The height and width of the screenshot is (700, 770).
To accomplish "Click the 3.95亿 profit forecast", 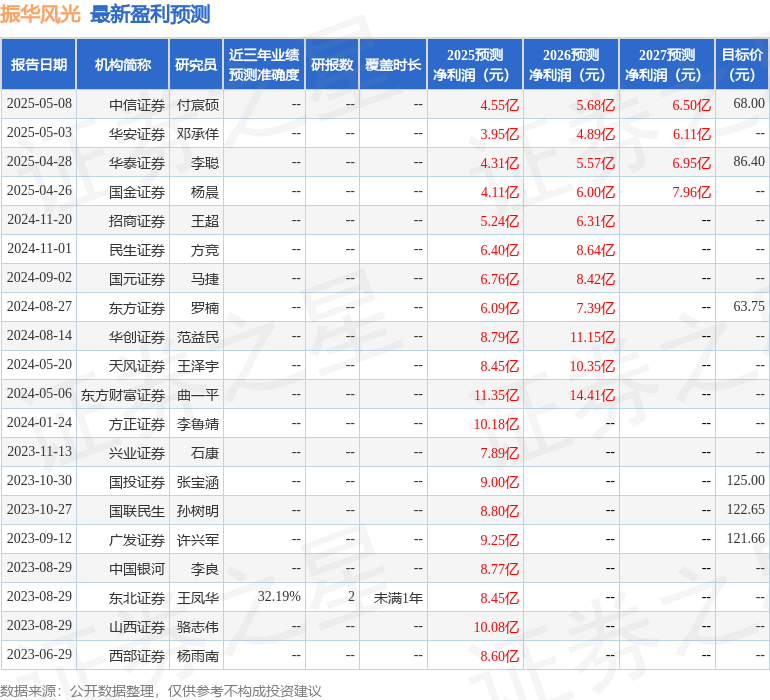I will click(x=499, y=134).
